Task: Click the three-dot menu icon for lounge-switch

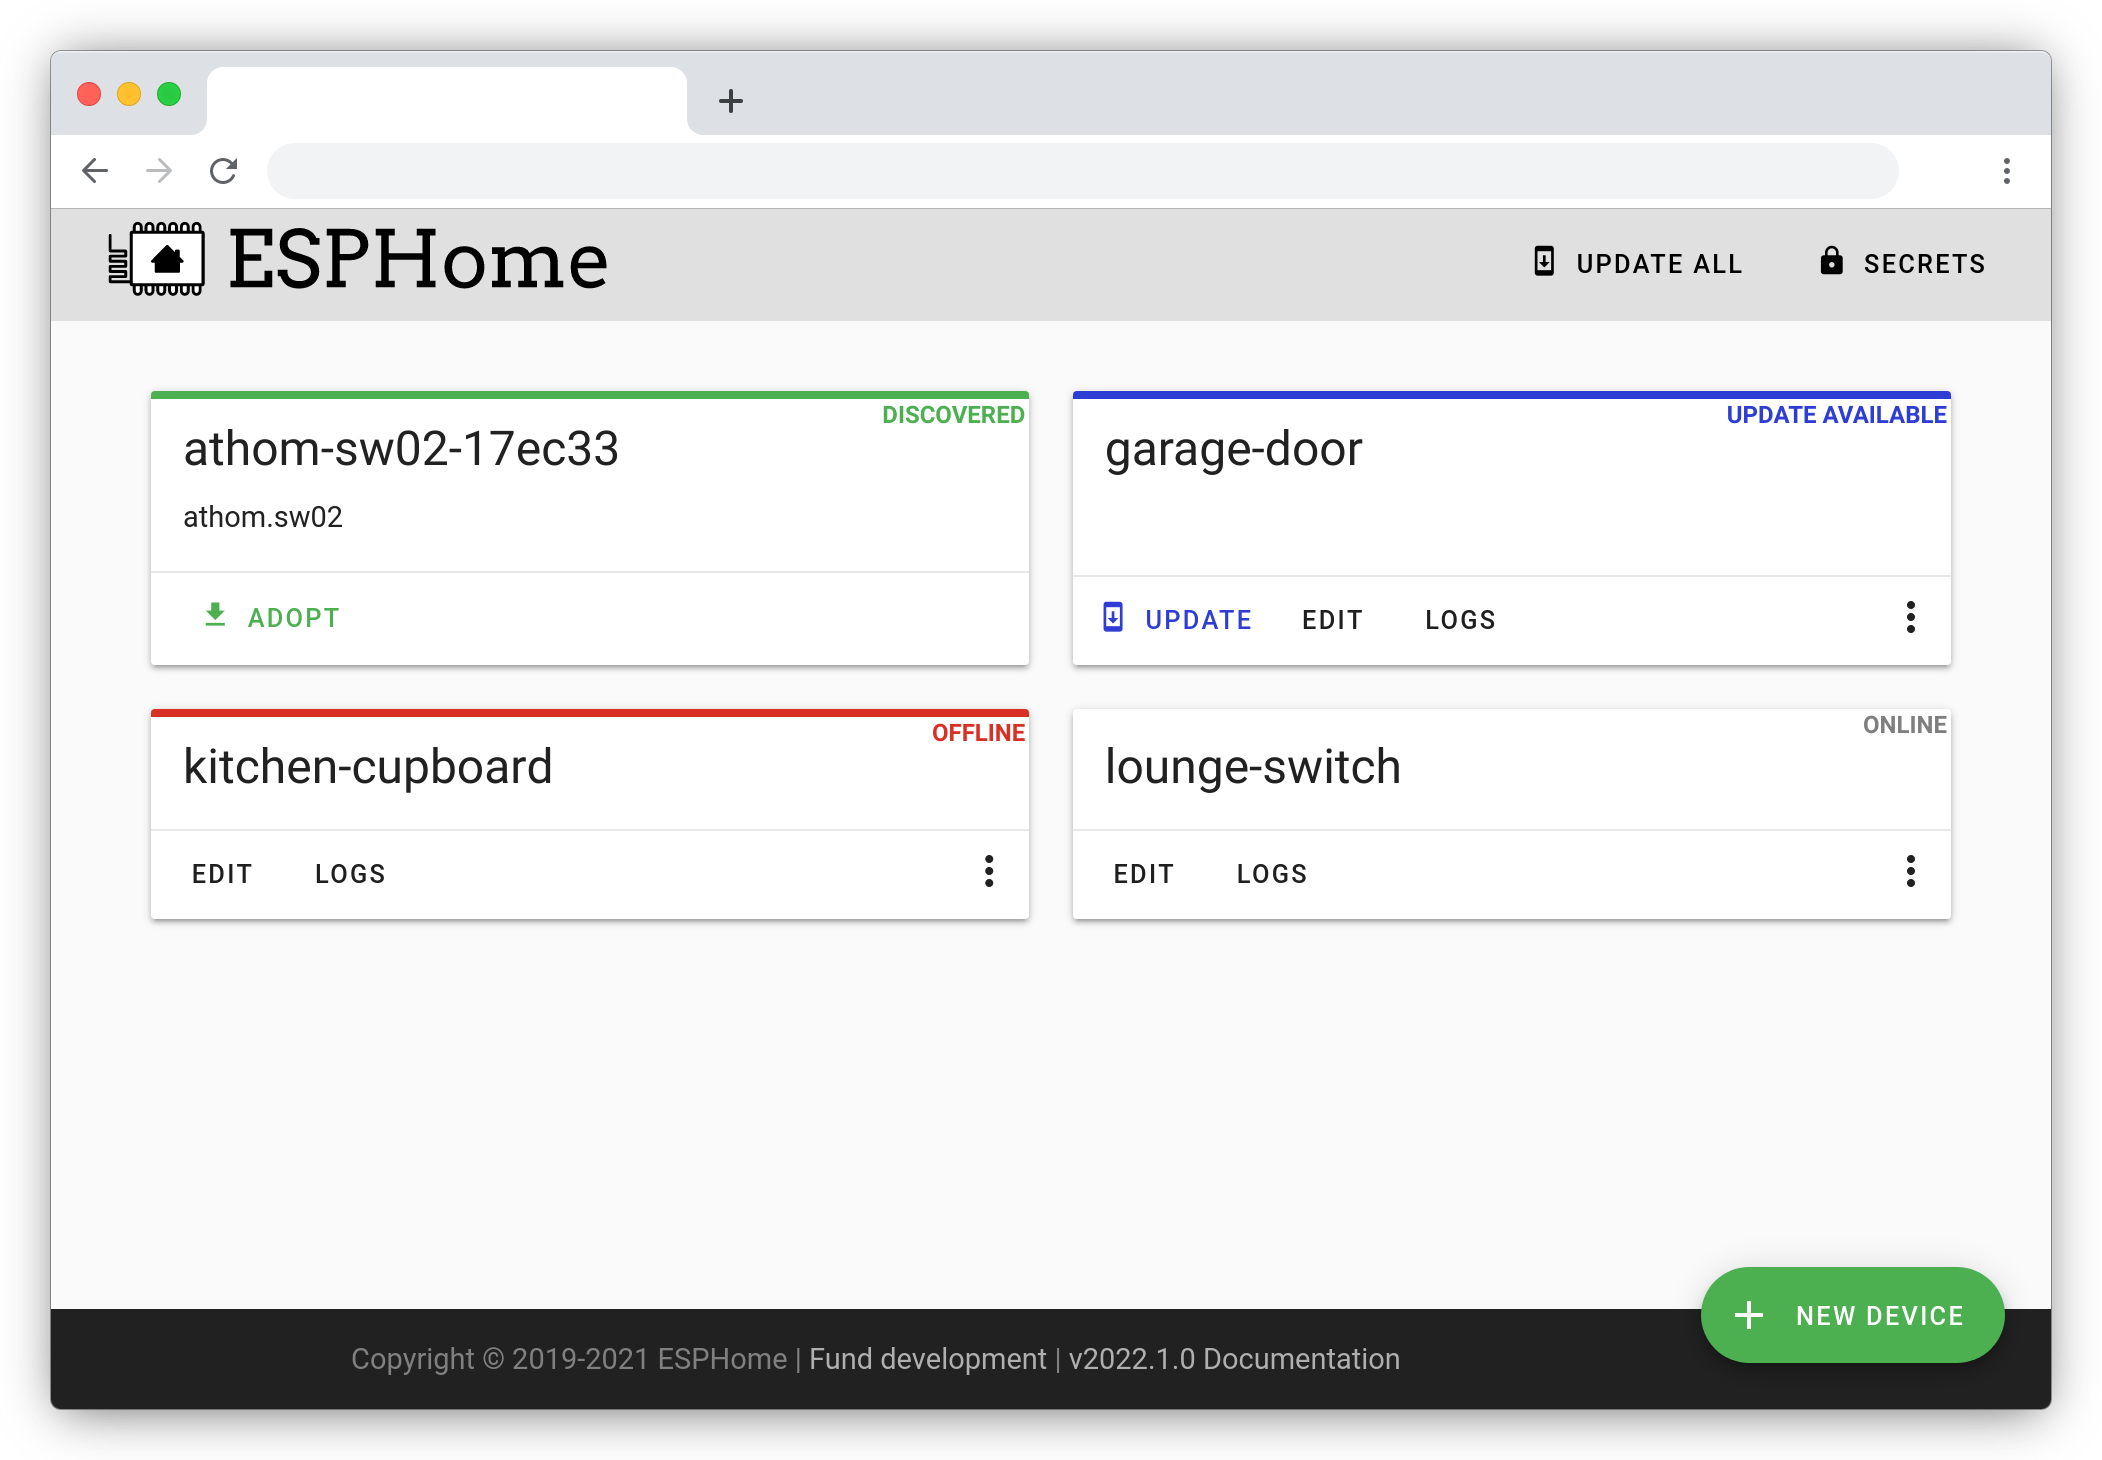Action: (1910, 871)
